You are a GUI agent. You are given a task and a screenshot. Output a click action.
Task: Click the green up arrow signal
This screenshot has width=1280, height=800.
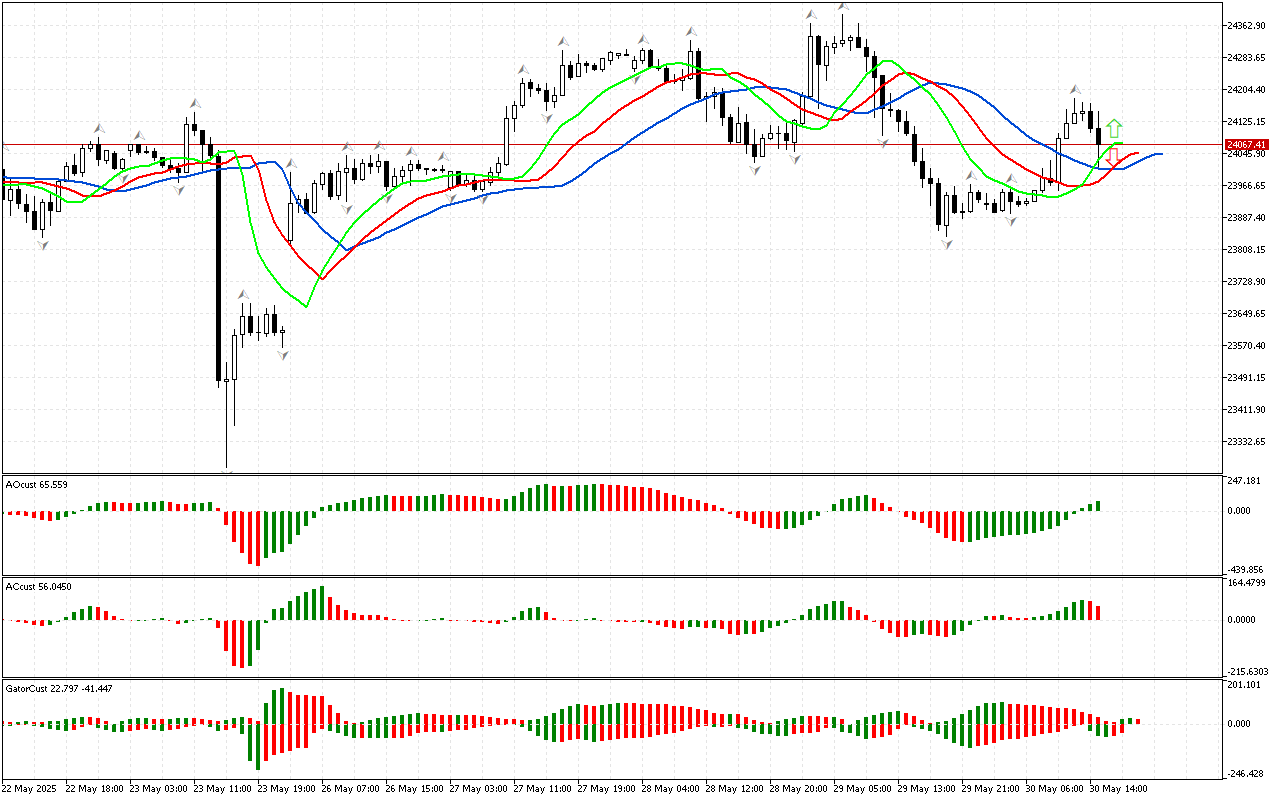point(1114,129)
